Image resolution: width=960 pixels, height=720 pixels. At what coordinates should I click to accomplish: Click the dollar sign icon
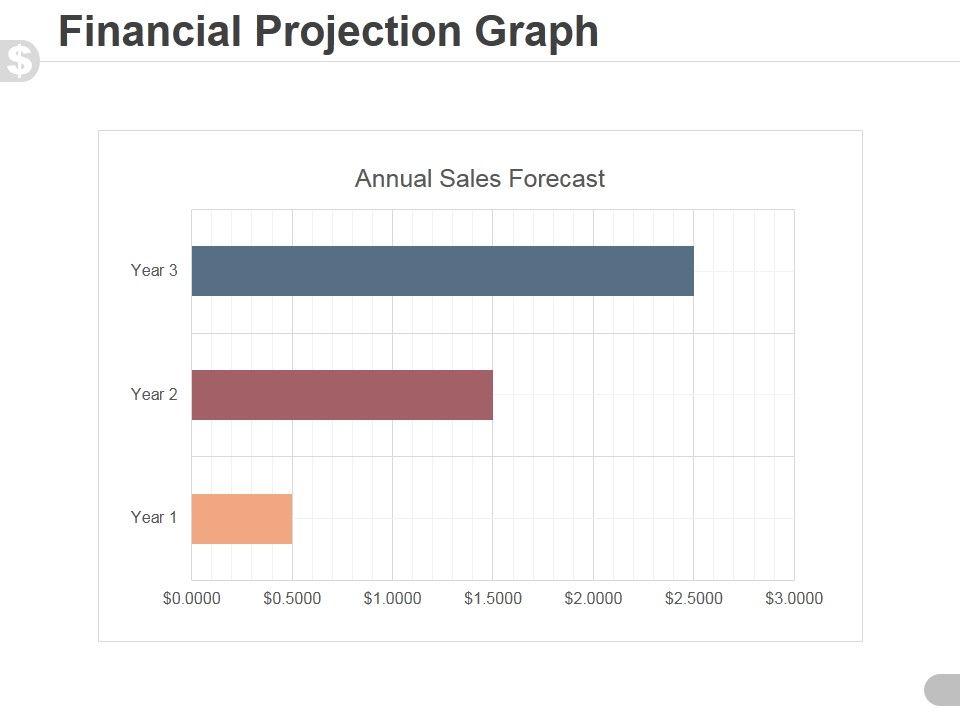[19, 62]
